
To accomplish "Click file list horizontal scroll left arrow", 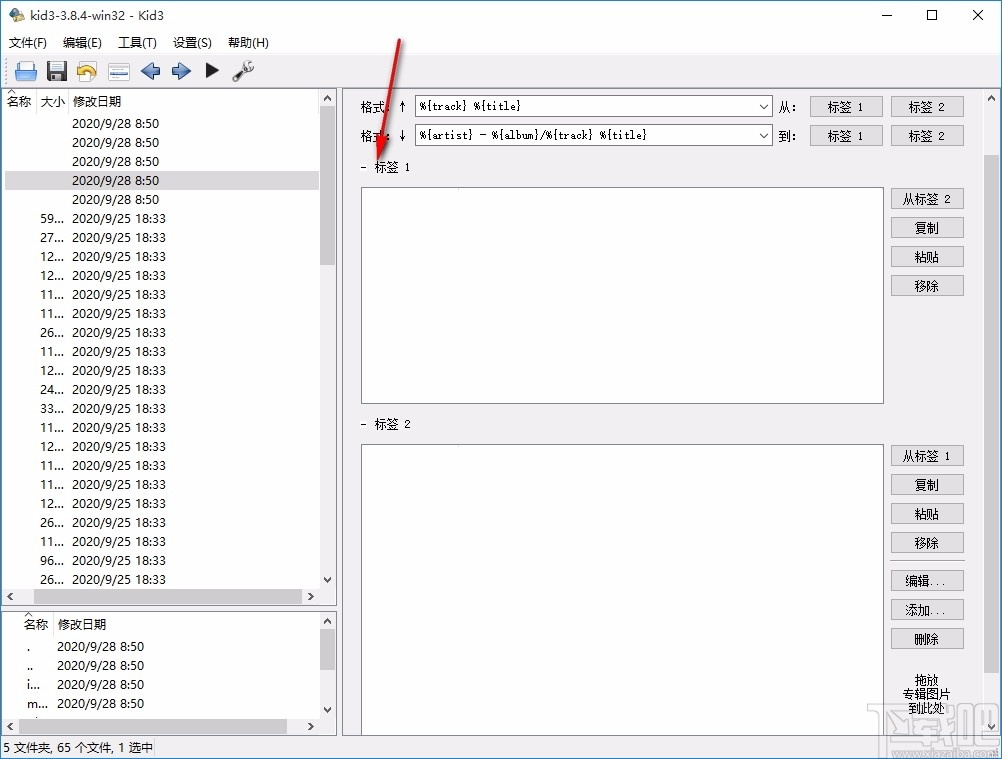I will tap(10, 596).
